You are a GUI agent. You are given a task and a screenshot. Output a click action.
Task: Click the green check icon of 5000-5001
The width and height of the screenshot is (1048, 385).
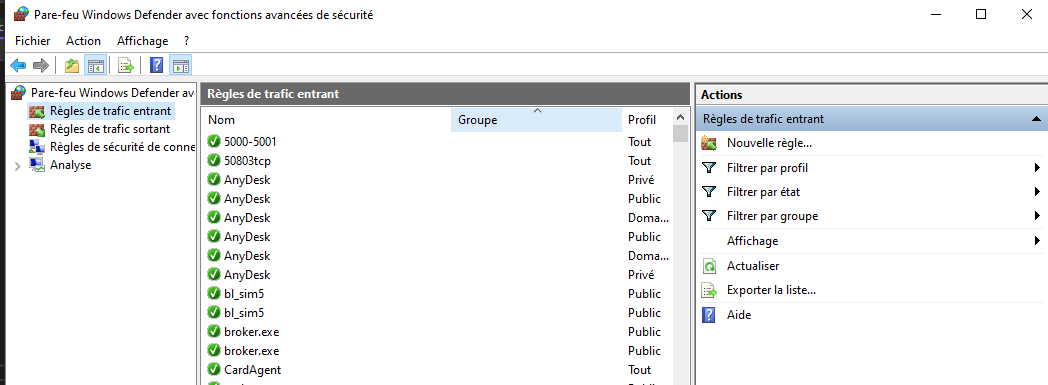pos(214,142)
